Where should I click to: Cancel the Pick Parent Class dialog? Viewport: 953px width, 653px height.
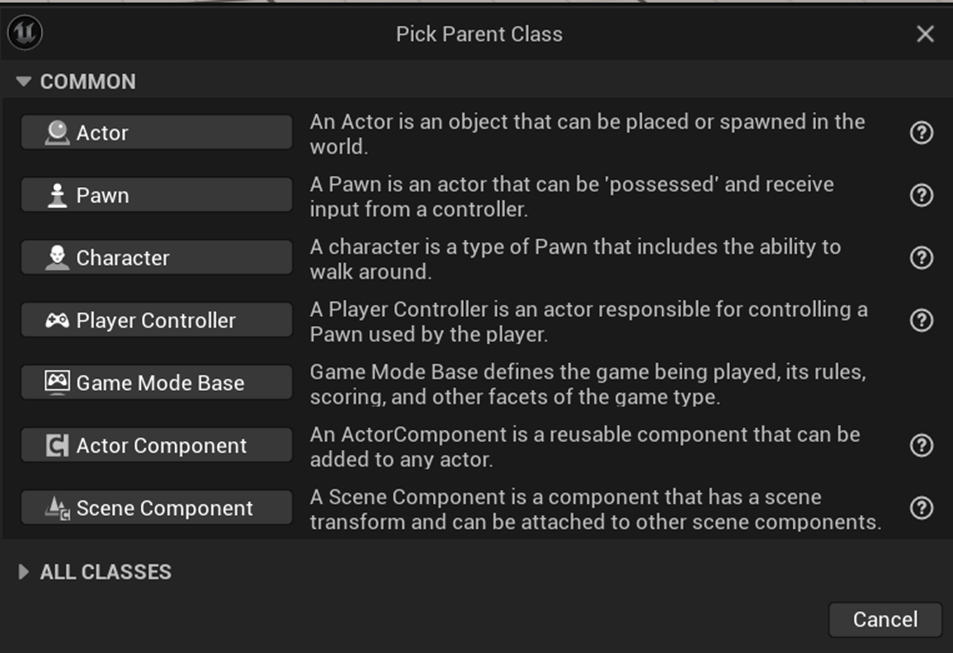tap(885, 620)
